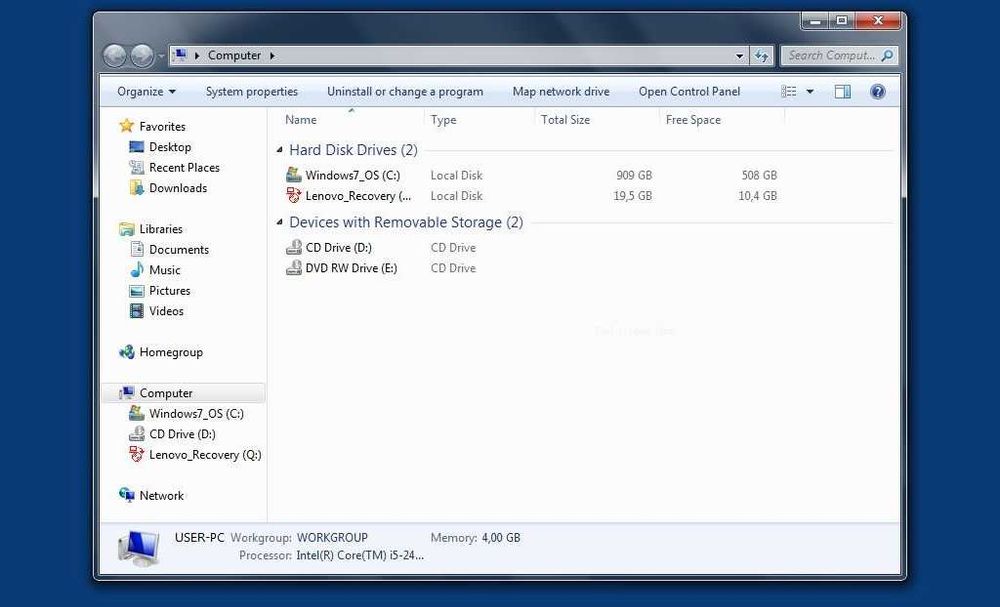
Task: Click the magnifier icon in search box
Action: pos(887,55)
